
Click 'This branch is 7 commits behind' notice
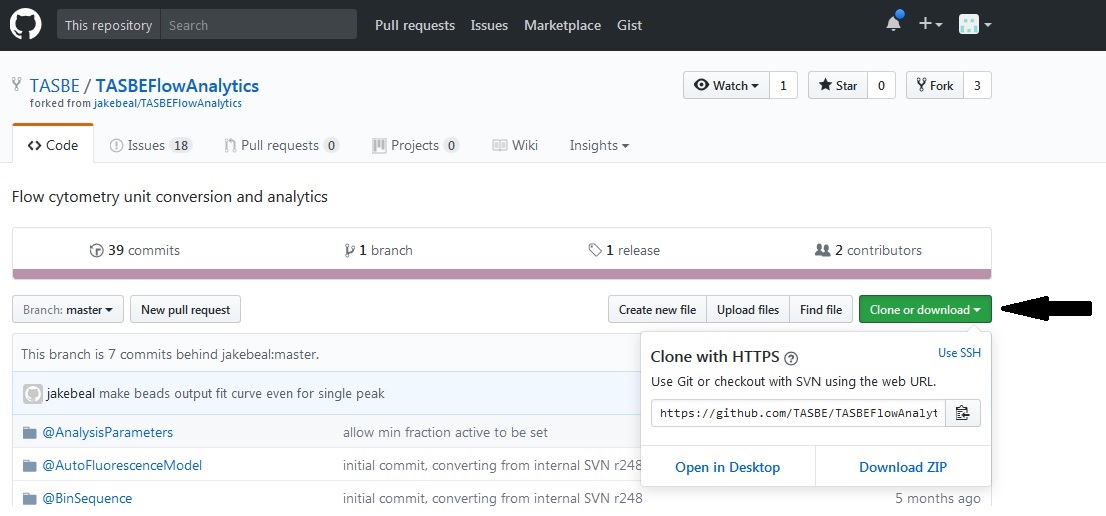pos(170,355)
